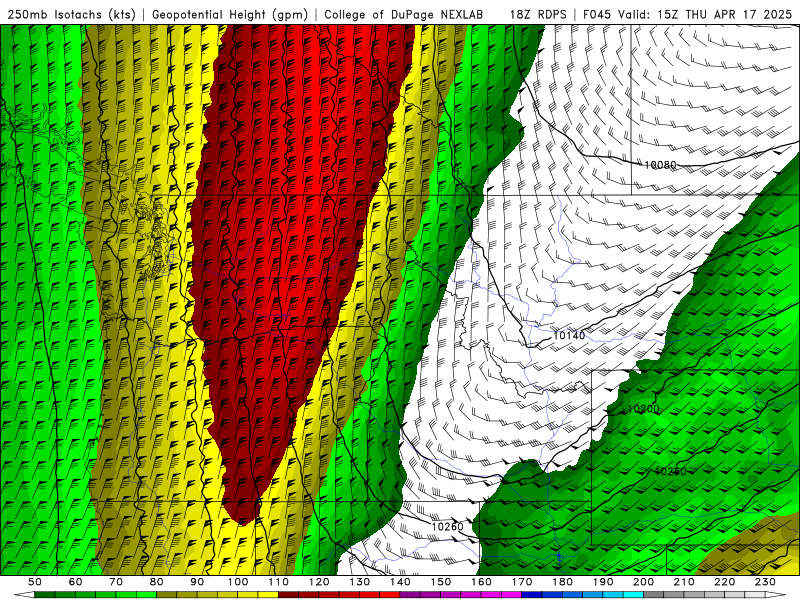Click the 70 knot colorbar label
Image resolution: width=800 pixels, height=600 pixels.
116,582
